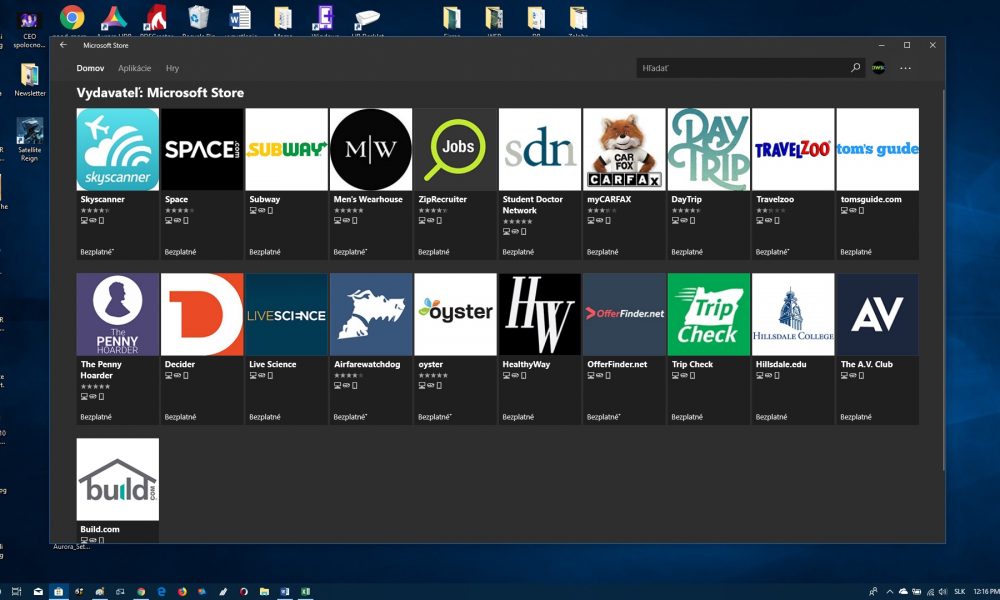Click Bezplatné price under Trip Check

coord(687,417)
